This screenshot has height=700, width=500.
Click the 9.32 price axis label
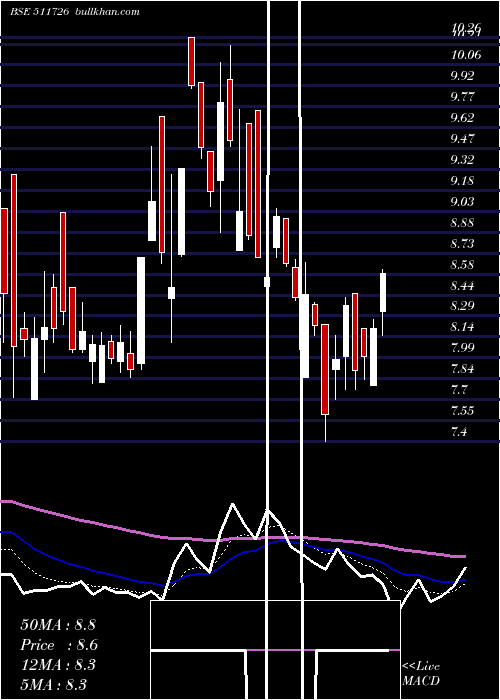pos(462,159)
